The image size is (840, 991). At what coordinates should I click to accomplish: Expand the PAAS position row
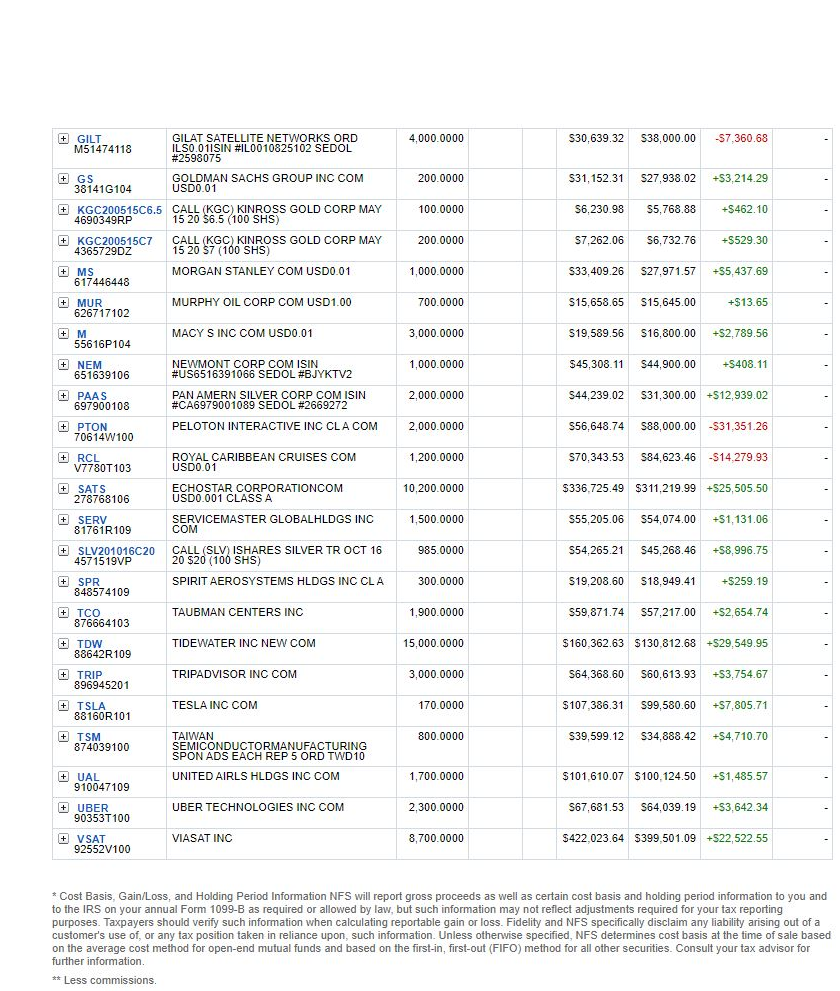click(x=63, y=395)
